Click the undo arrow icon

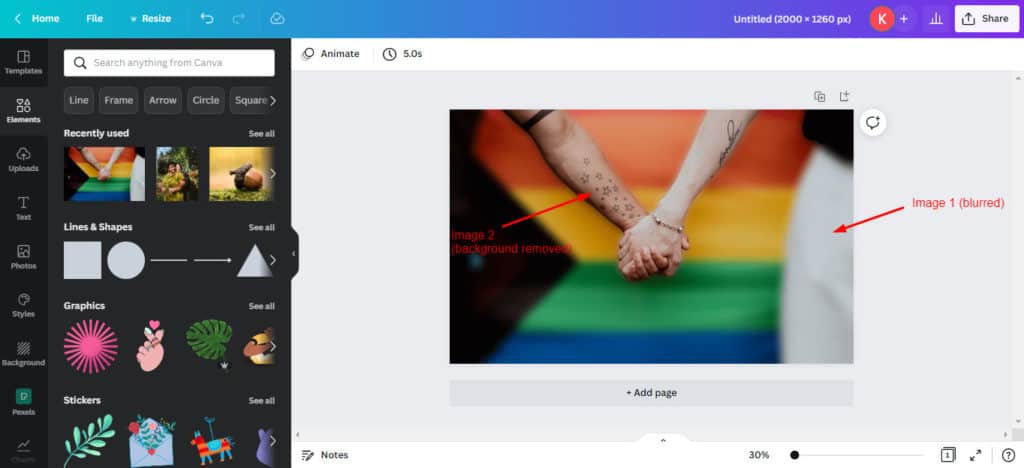pos(207,18)
